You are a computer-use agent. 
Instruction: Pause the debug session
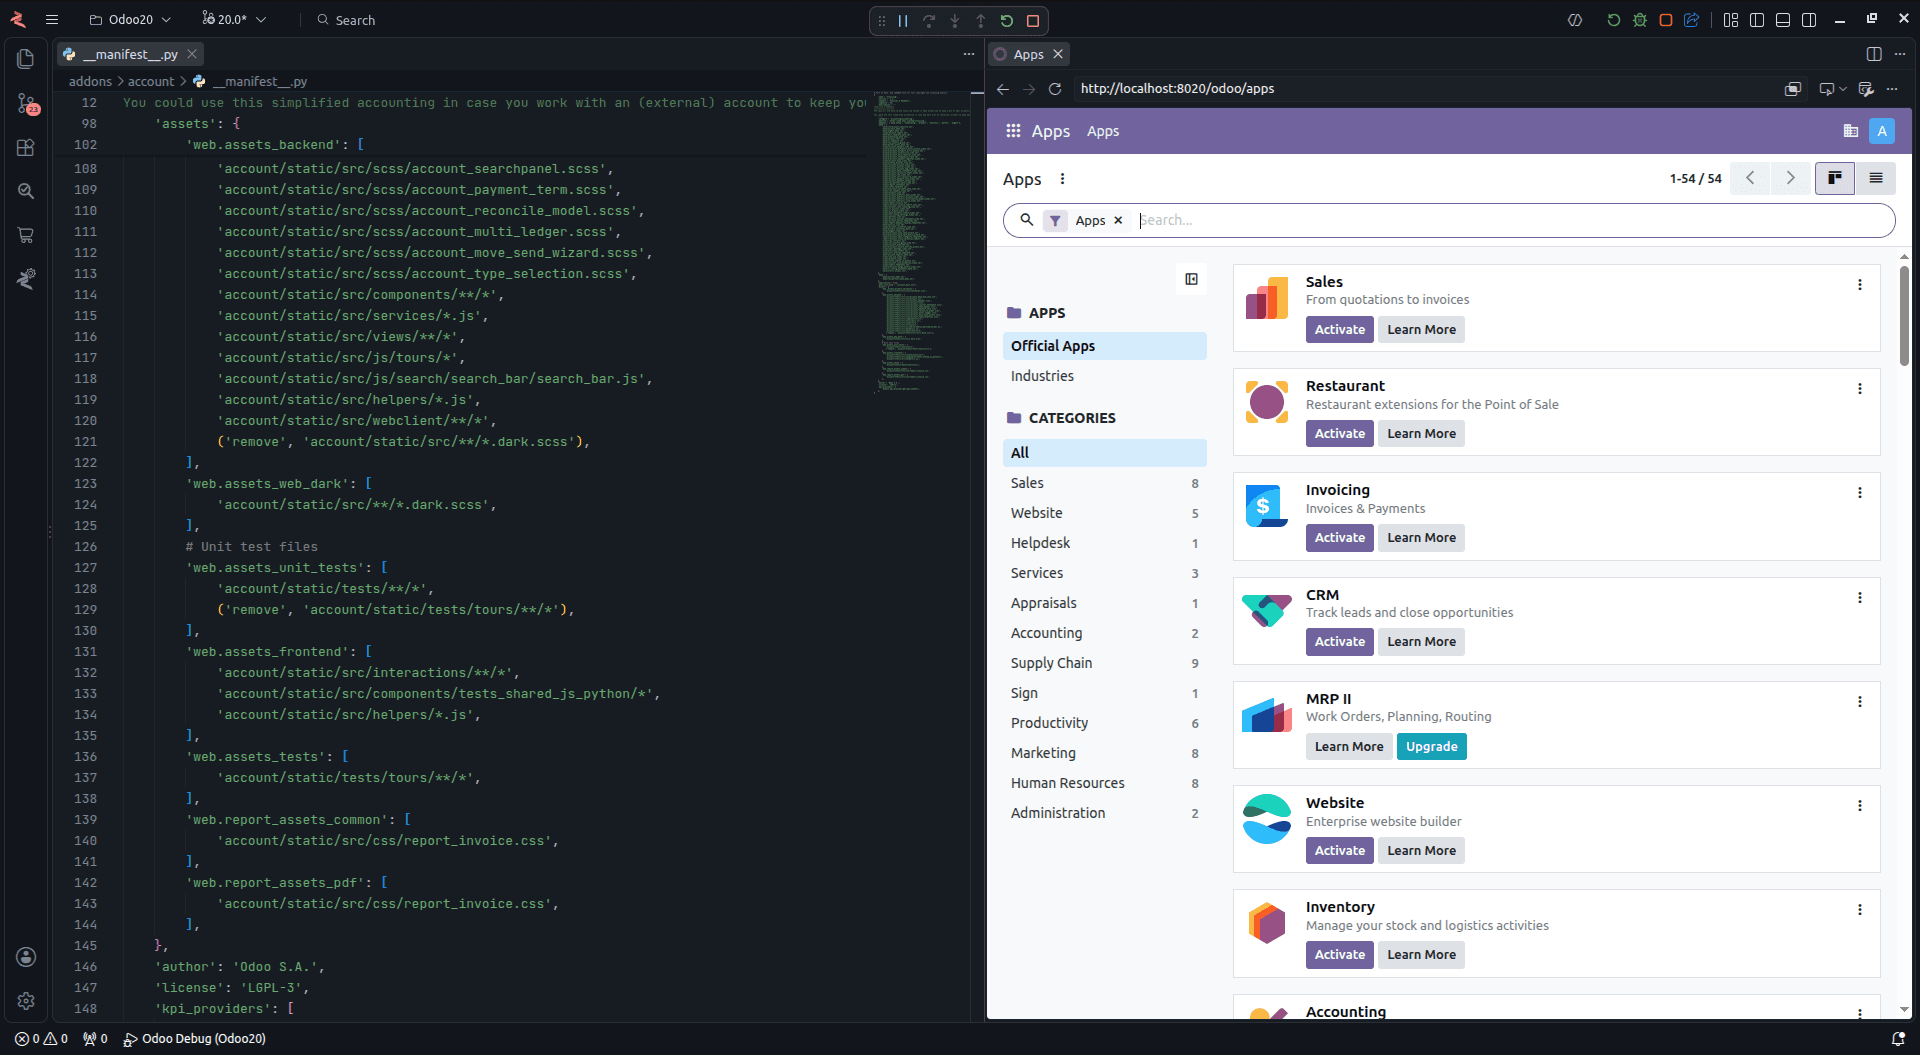click(x=903, y=20)
